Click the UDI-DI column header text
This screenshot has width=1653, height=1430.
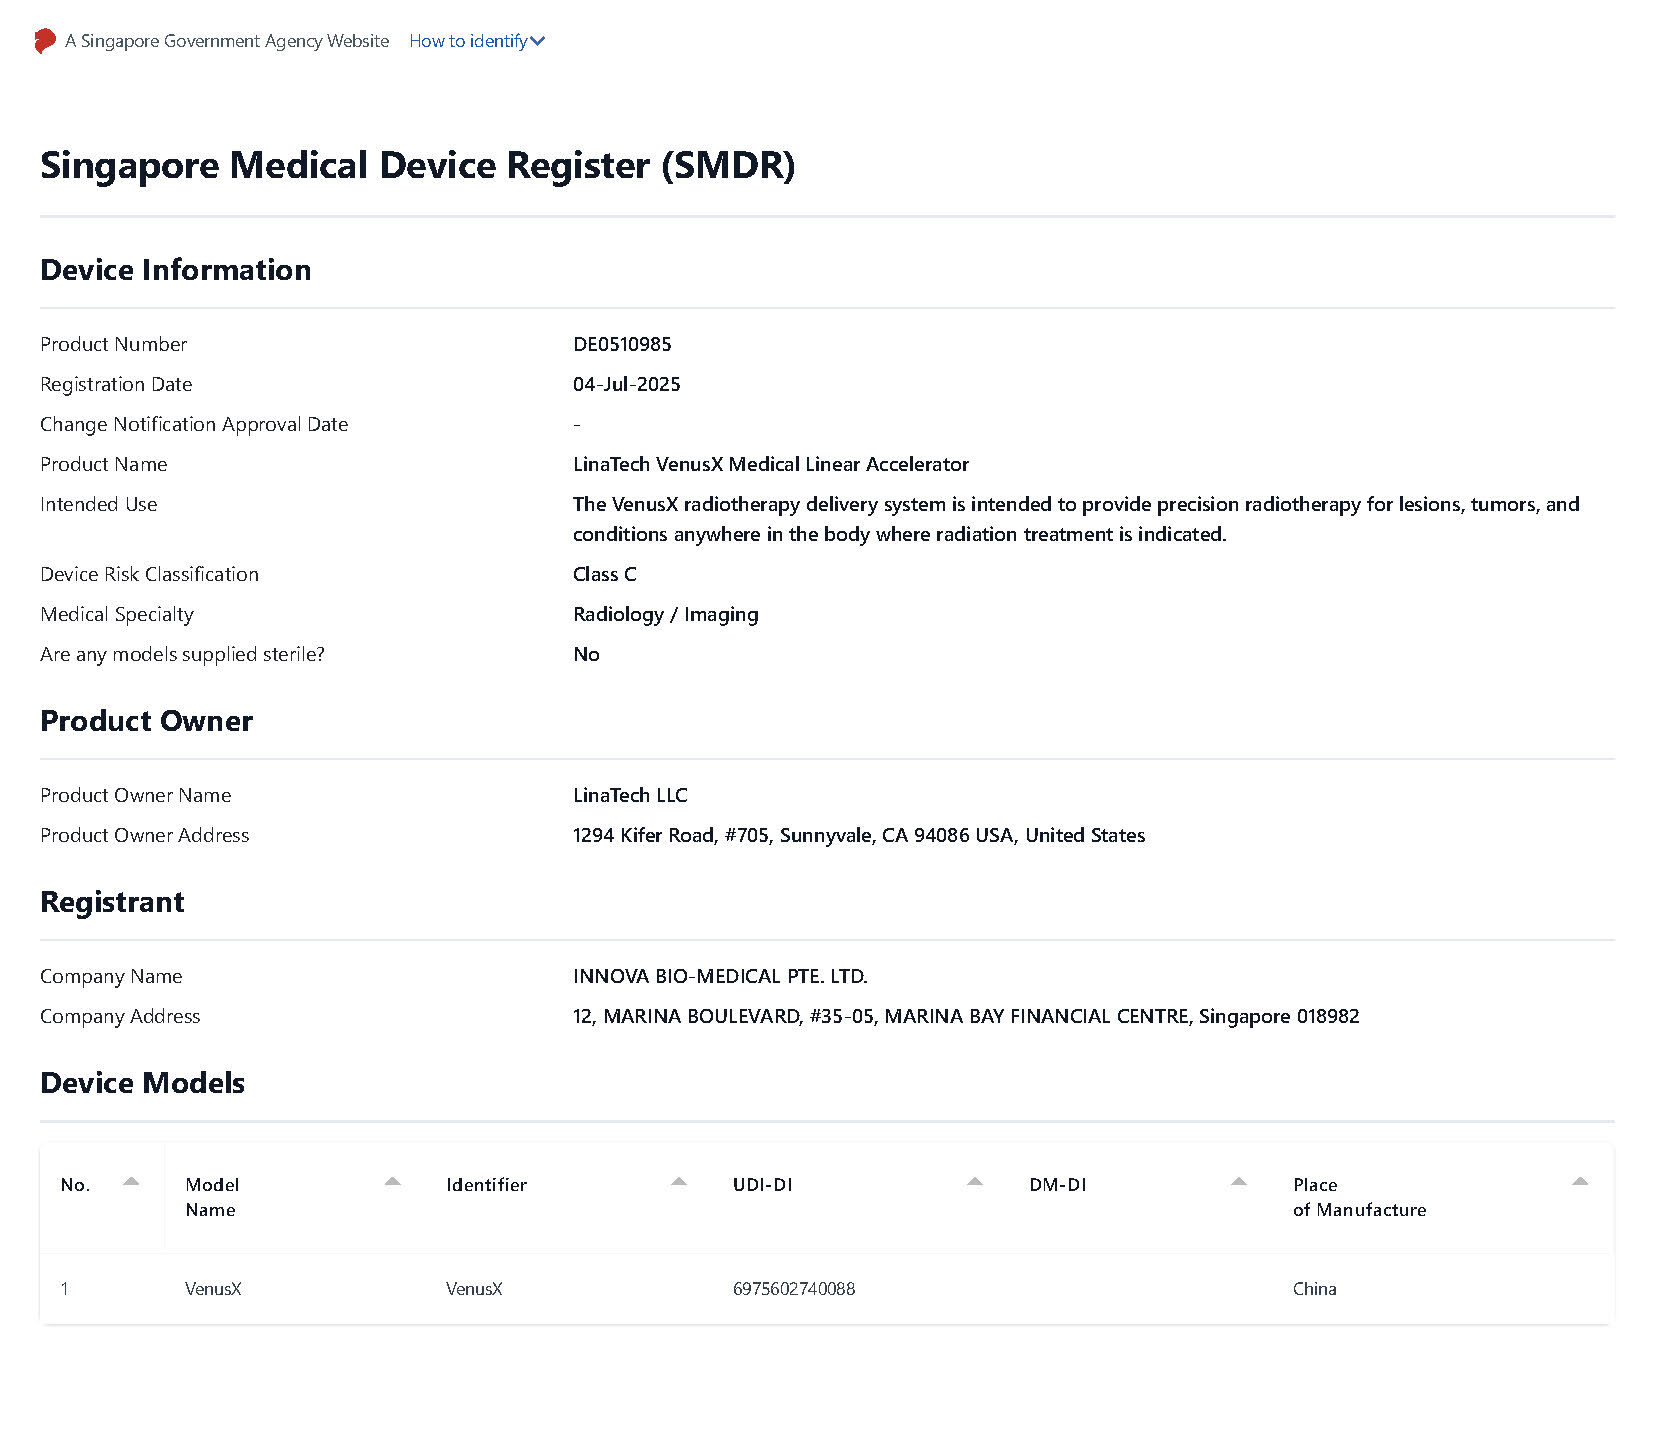pos(763,1185)
